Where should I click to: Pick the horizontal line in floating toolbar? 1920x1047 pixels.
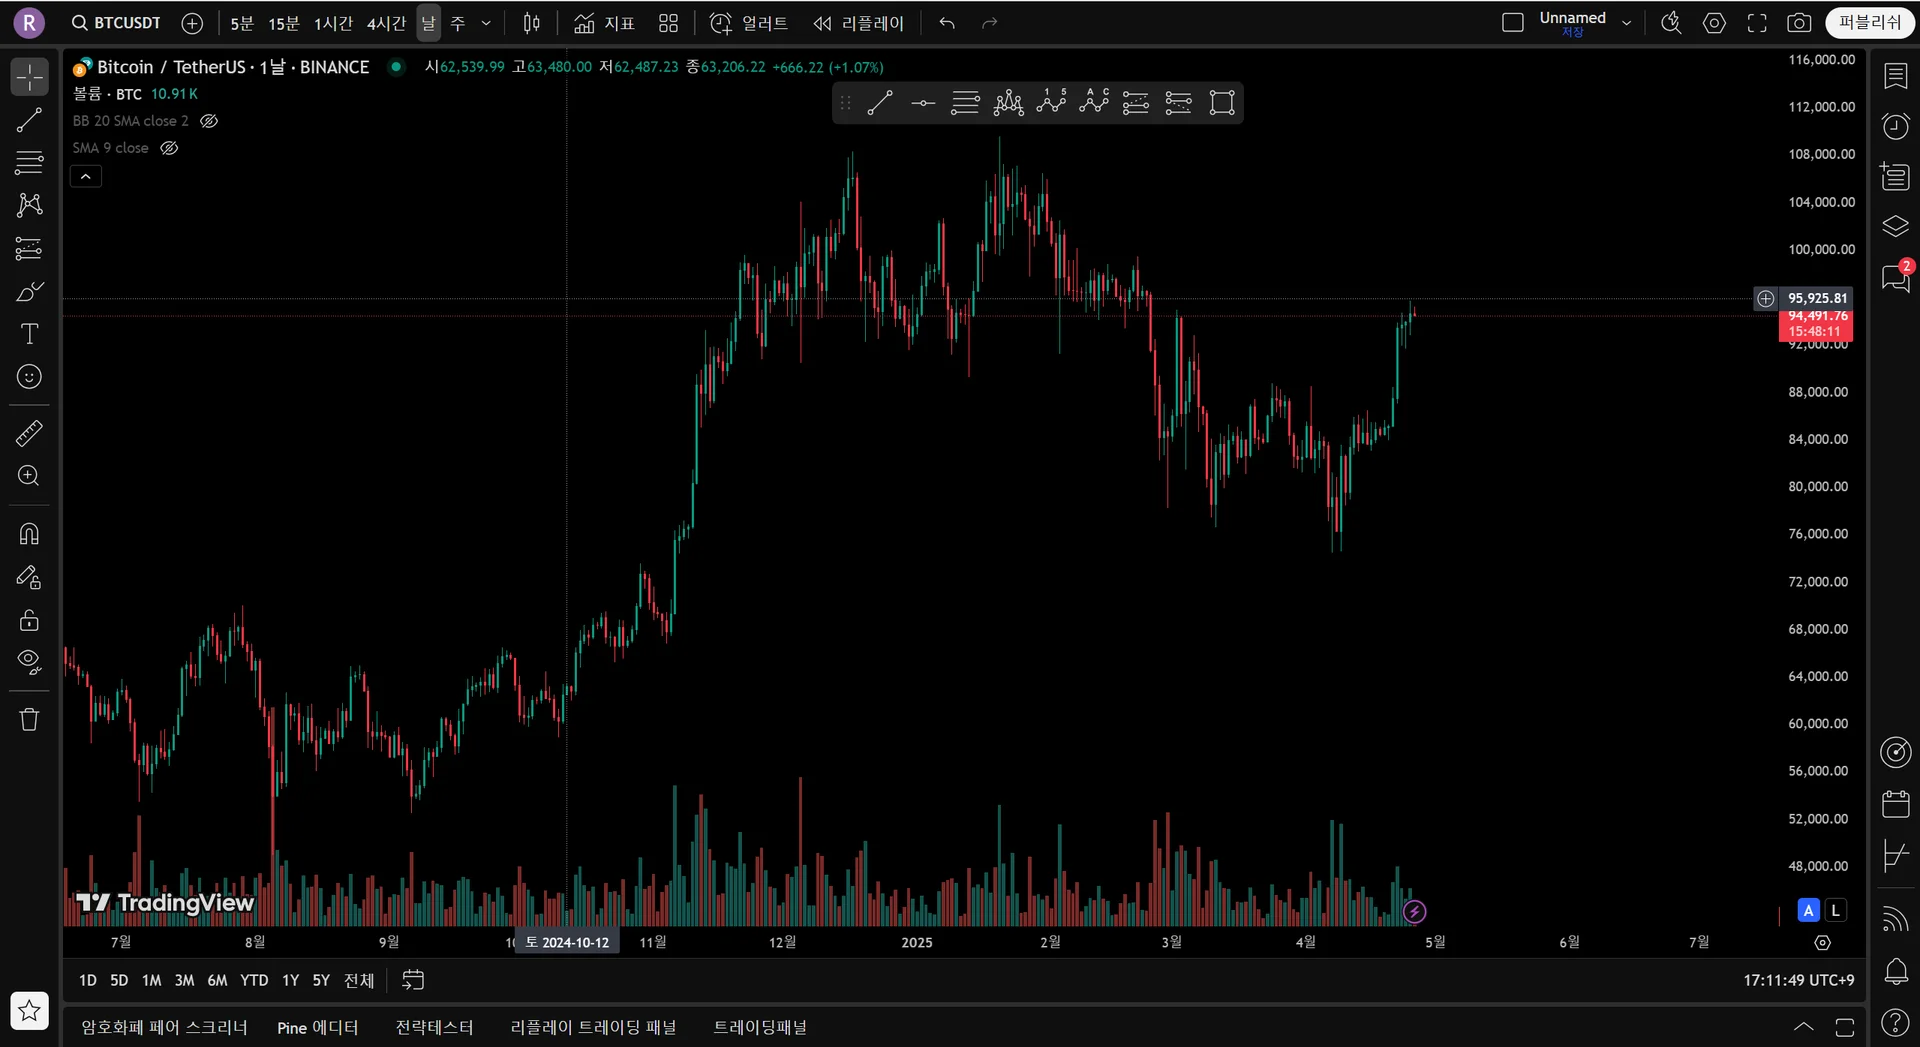923,103
